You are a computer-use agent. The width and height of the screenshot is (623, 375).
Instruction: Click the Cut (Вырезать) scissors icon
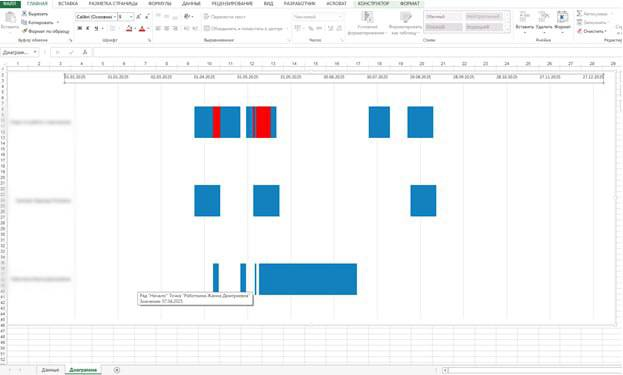point(24,14)
